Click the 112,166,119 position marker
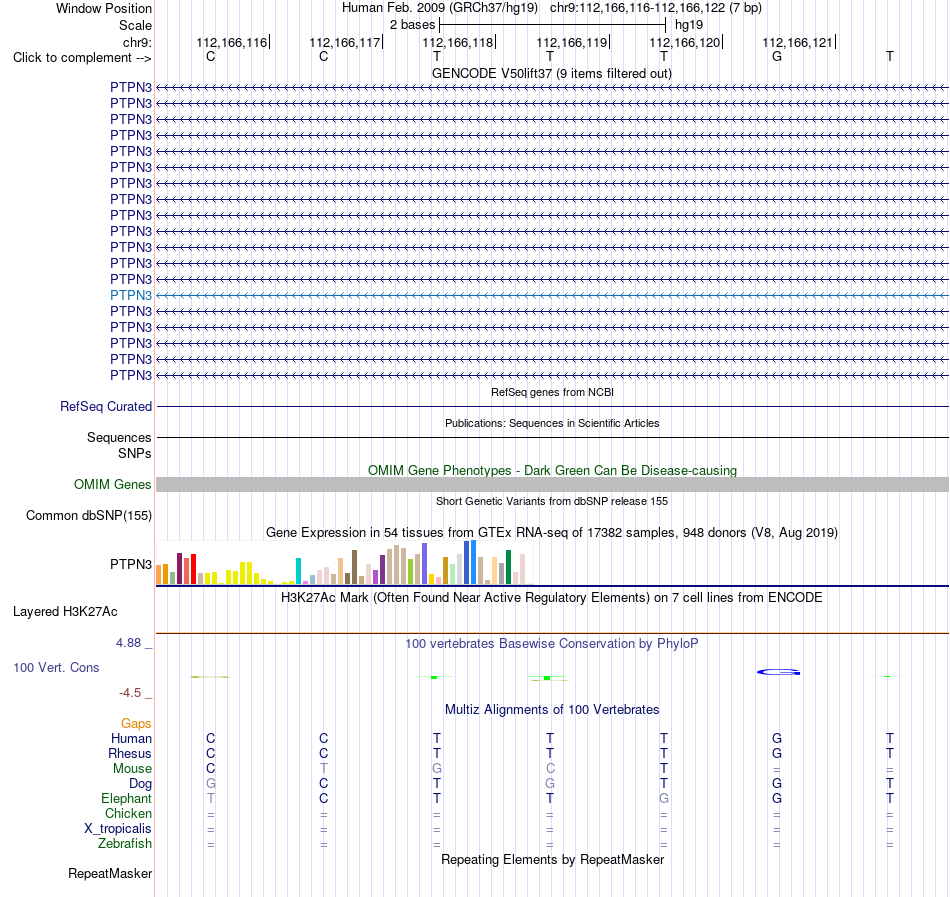 (573, 42)
